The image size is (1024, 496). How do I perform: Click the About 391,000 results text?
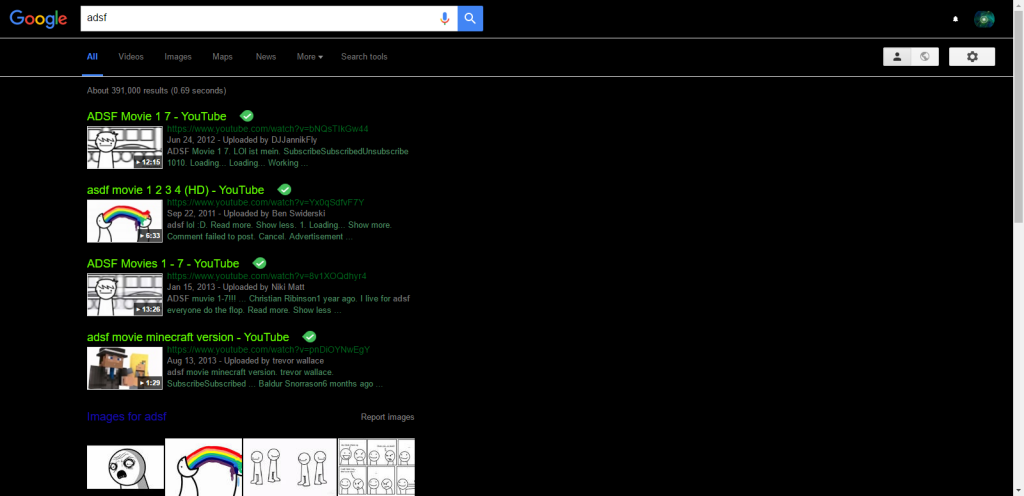pos(157,91)
